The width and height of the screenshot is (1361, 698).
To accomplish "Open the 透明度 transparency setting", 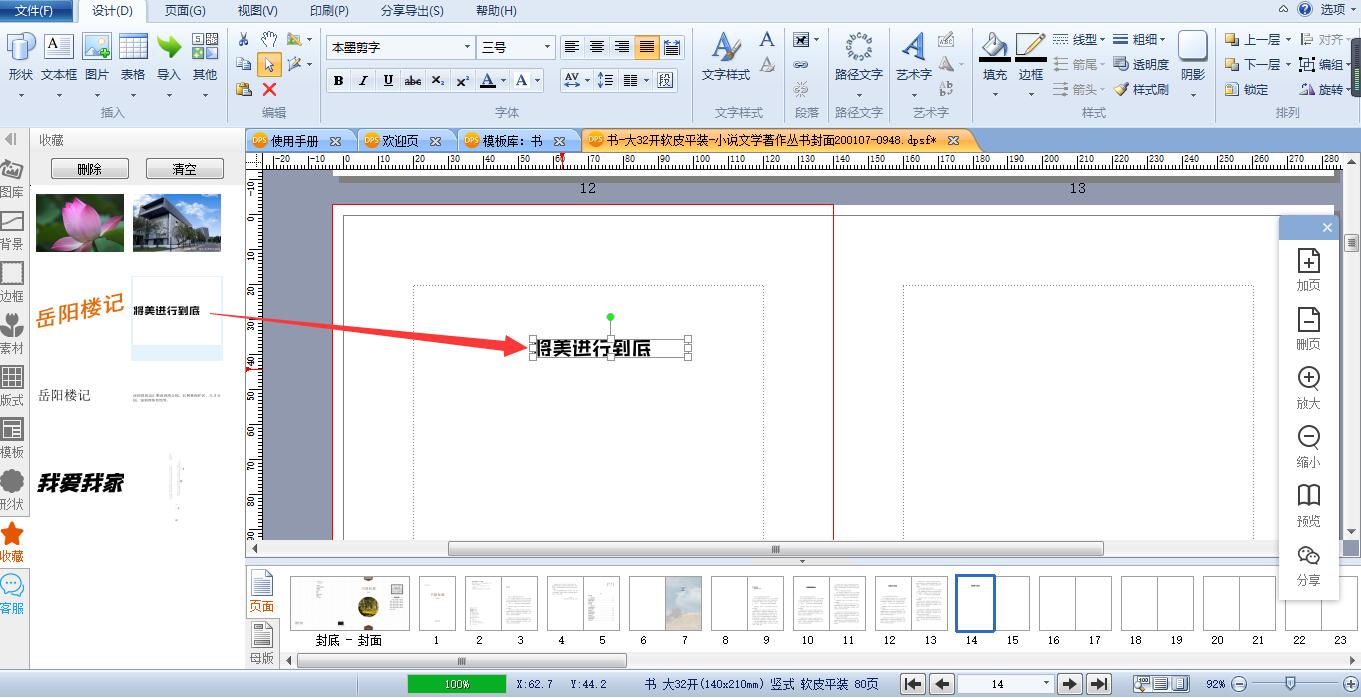I will pos(1141,64).
